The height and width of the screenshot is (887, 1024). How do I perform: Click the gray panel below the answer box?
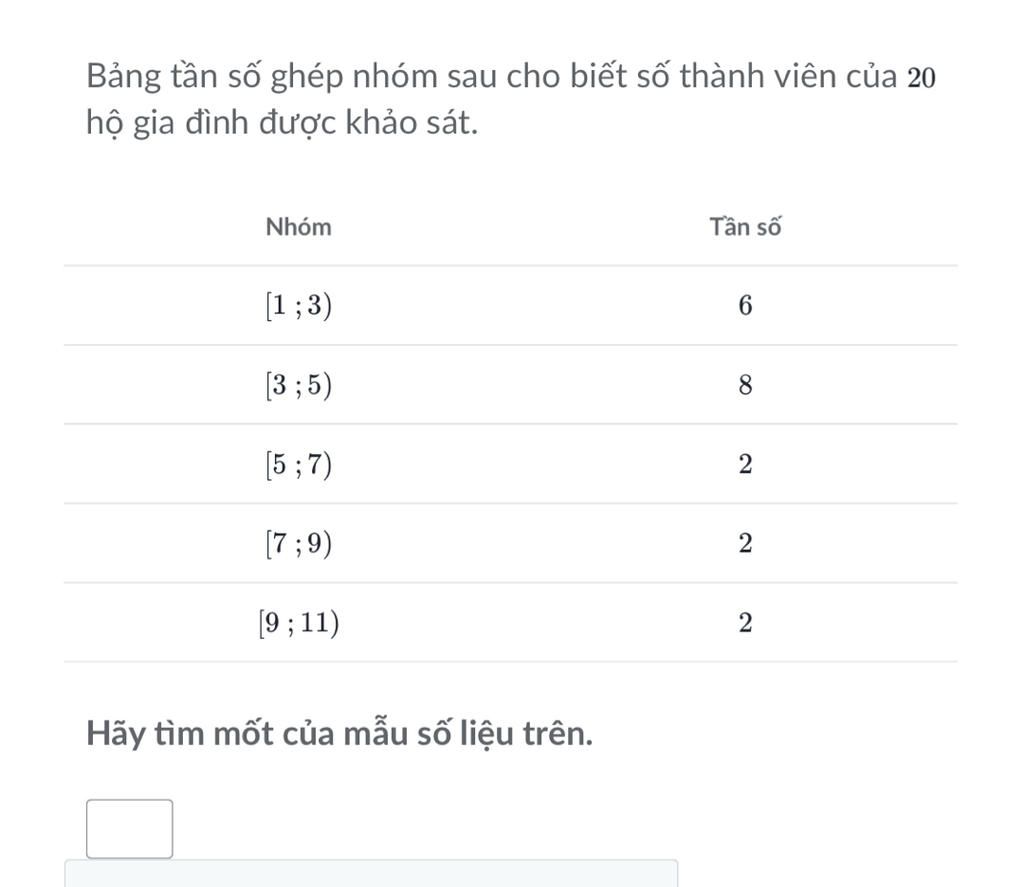[x=371, y=873]
